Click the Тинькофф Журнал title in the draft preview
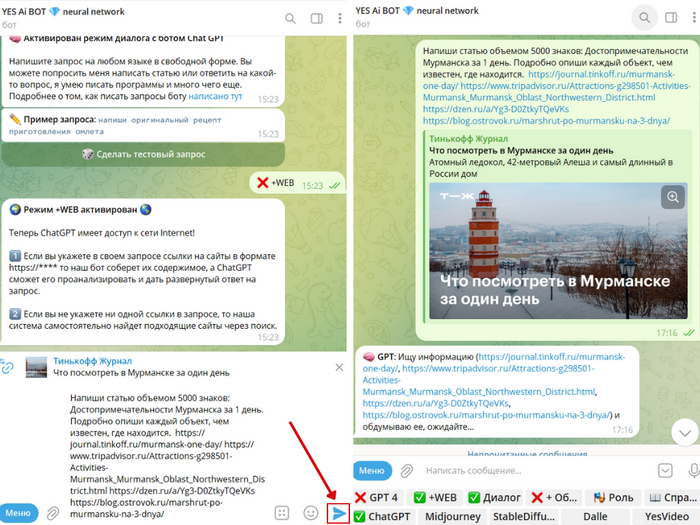The height and width of the screenshot is (525, 700). [92, 361]
